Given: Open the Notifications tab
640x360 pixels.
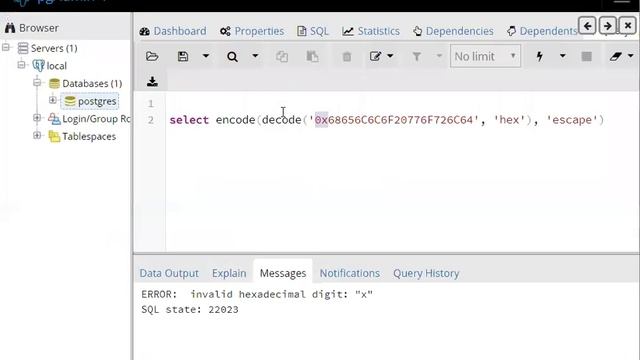Looking at the screenshot, I should 349,273.
